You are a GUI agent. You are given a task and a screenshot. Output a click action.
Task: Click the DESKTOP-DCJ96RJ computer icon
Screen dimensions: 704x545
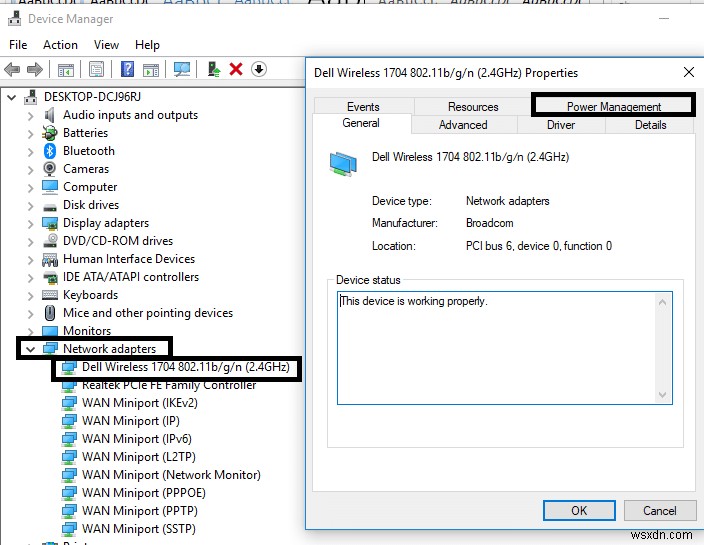pos(31,97)
